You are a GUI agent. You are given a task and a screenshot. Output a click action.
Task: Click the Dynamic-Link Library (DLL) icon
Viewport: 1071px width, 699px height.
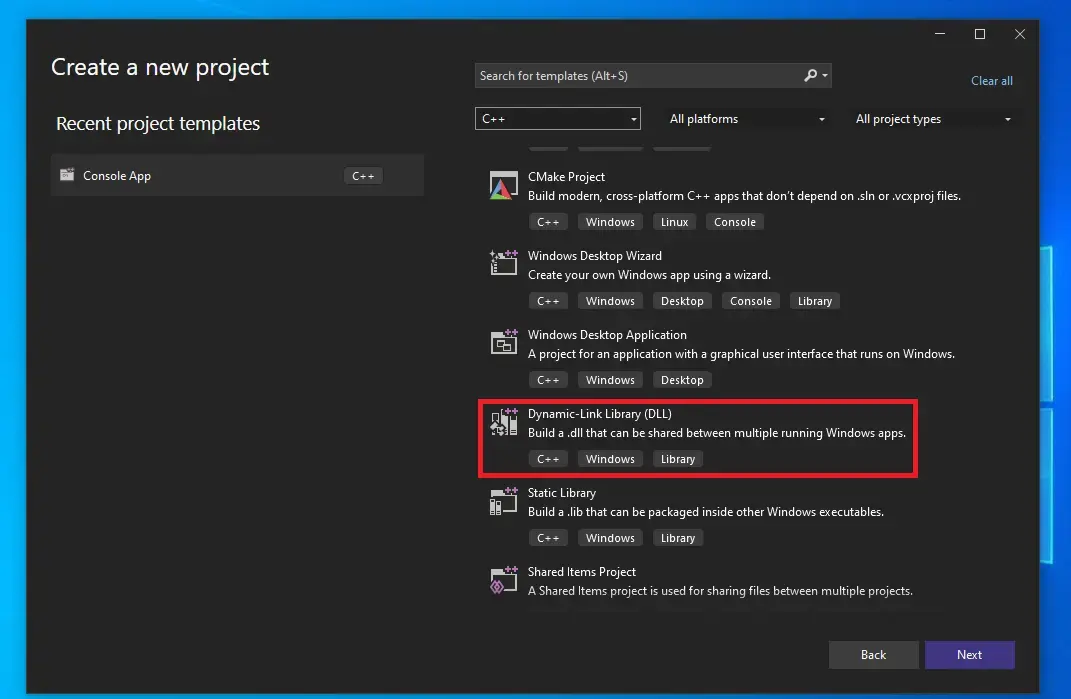pyautogui.click(x=503, y=423)
